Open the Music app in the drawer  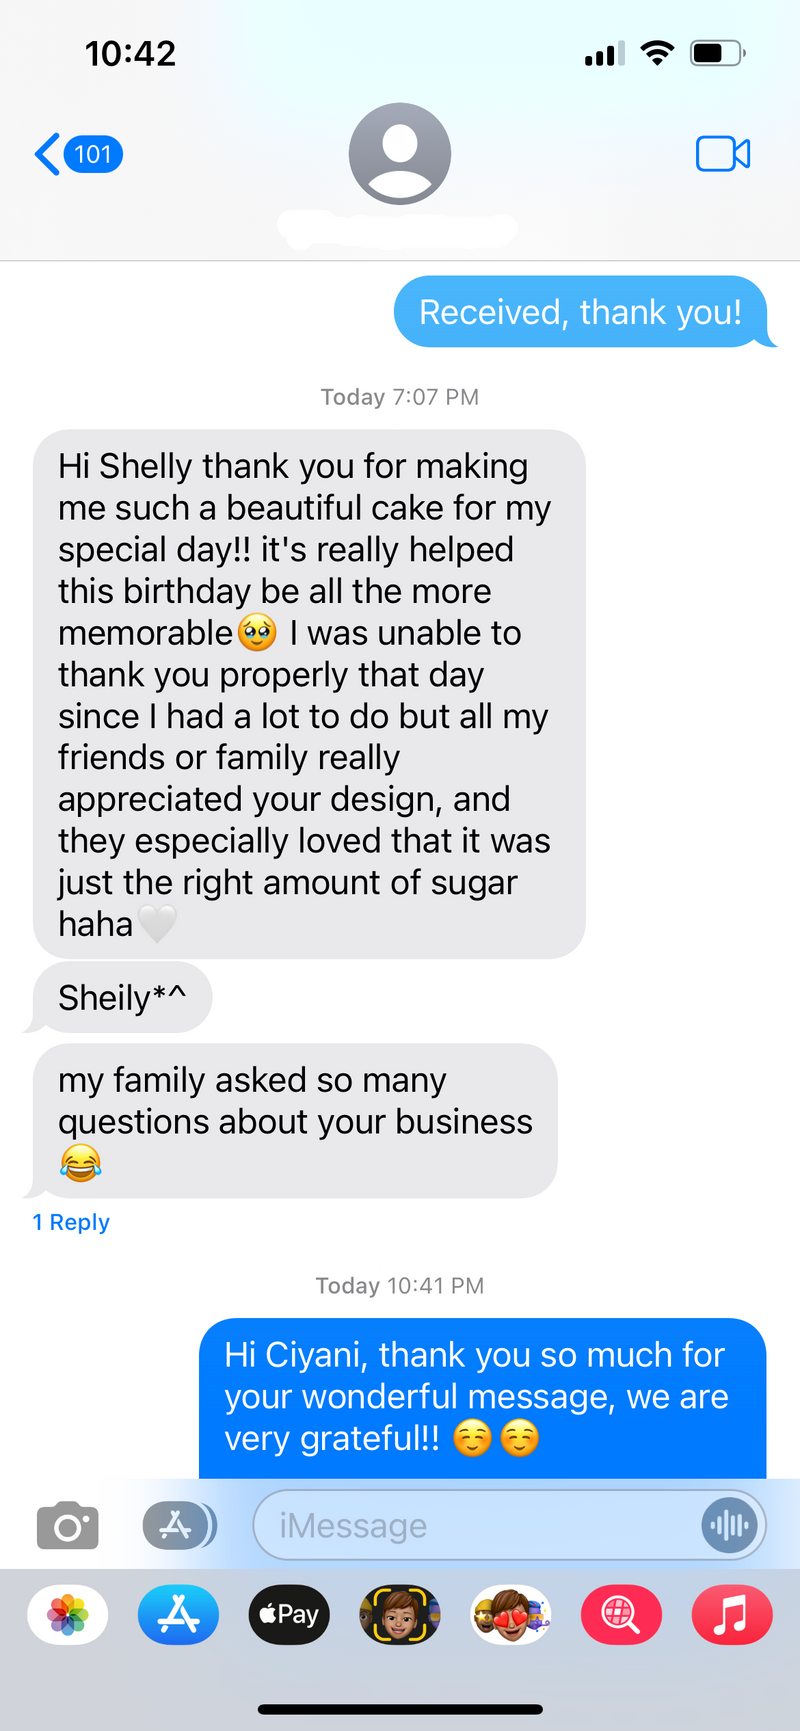pos(731,1615)
